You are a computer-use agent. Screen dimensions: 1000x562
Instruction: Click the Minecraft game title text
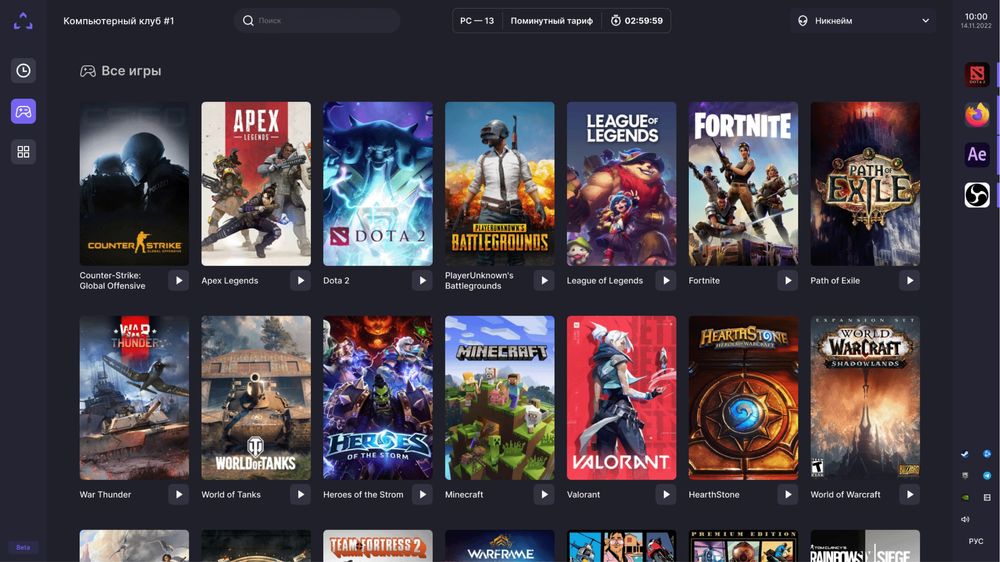(x=464, y=494)
